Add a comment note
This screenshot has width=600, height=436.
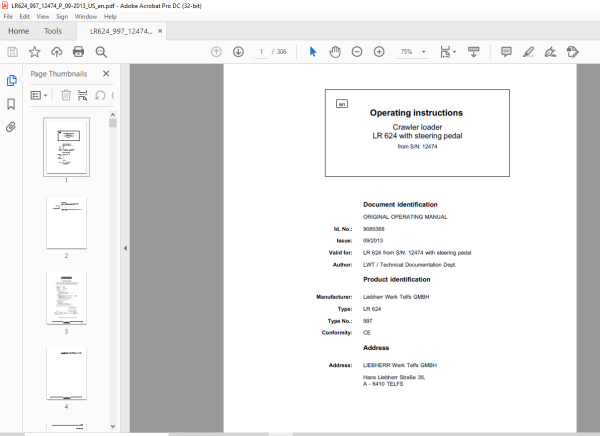506,52
